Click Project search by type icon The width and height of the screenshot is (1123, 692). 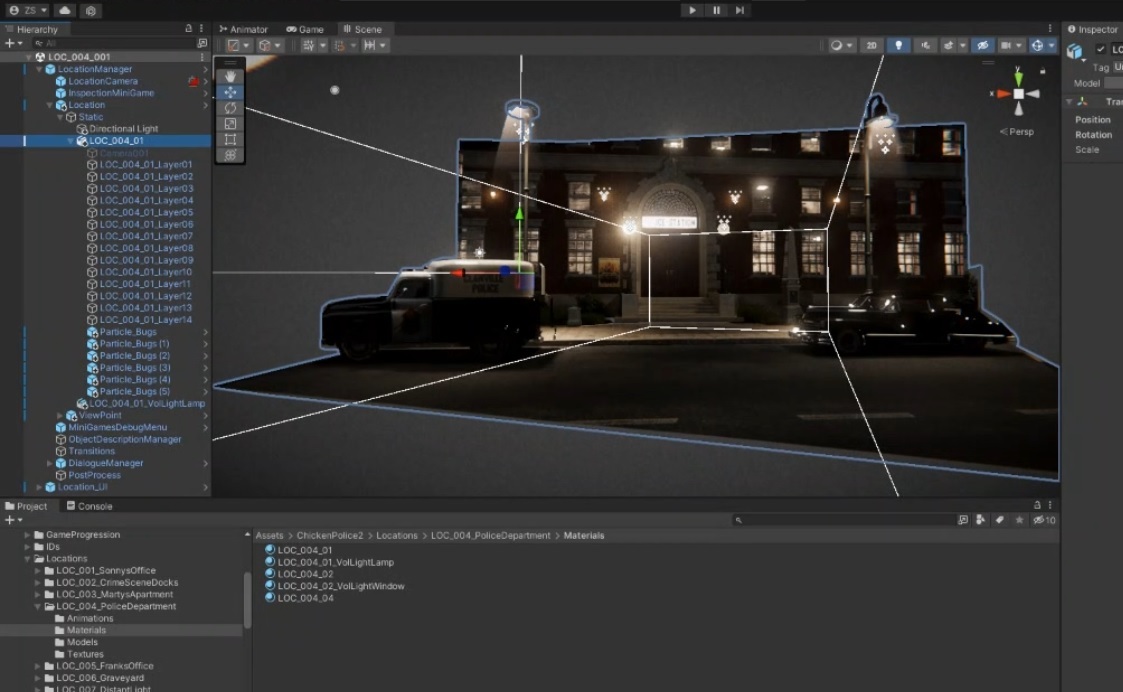pyautogui.click(x=980, y=520)
